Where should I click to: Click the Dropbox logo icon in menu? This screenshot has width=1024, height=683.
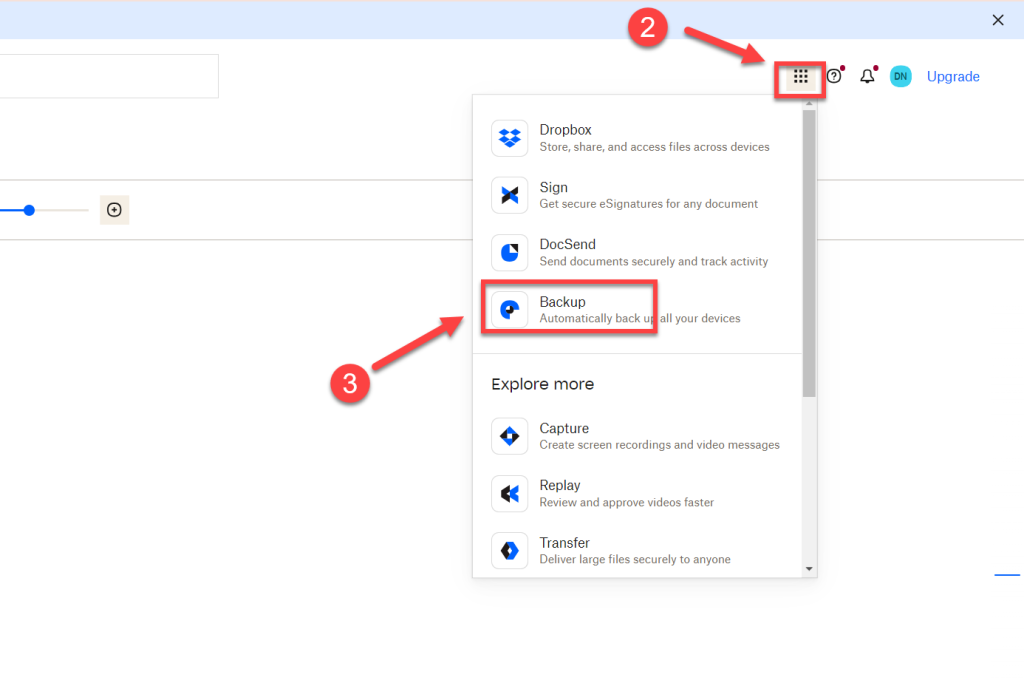pyautogui.click(x=509, y=138)
